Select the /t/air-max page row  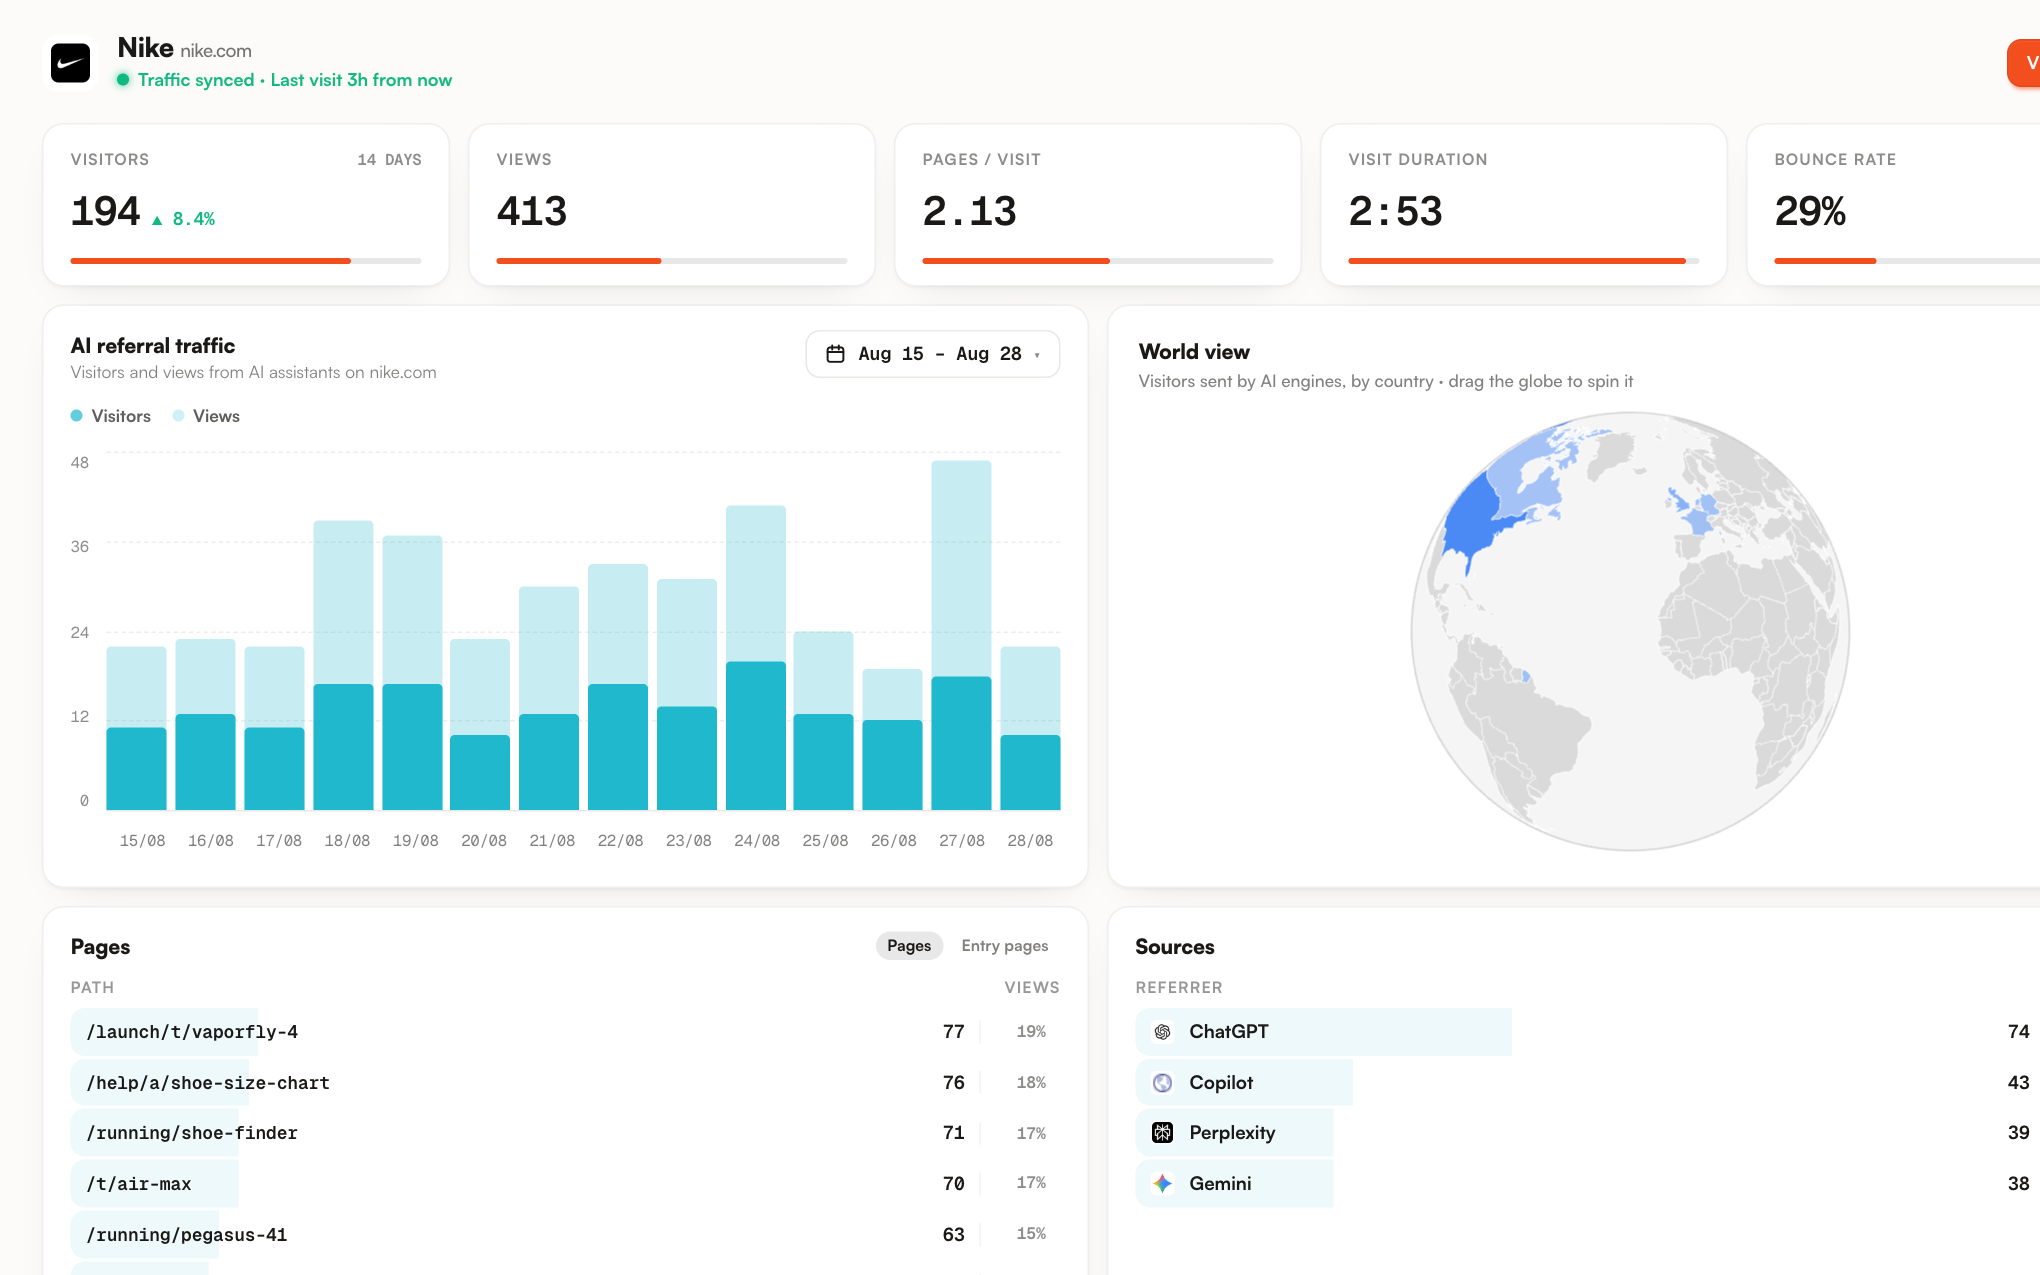pos(565,1184)
